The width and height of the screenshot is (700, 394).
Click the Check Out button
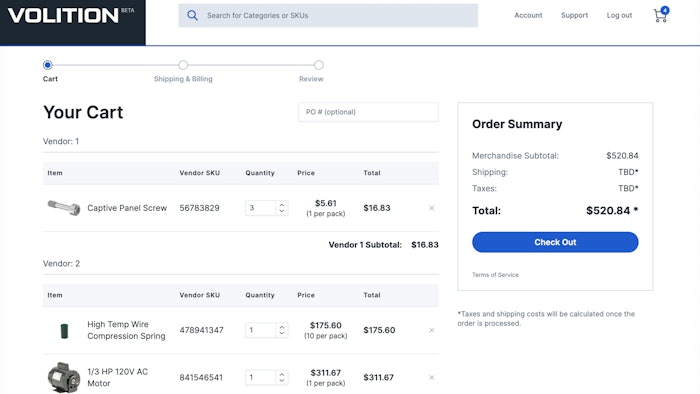(x=555, y=242)
